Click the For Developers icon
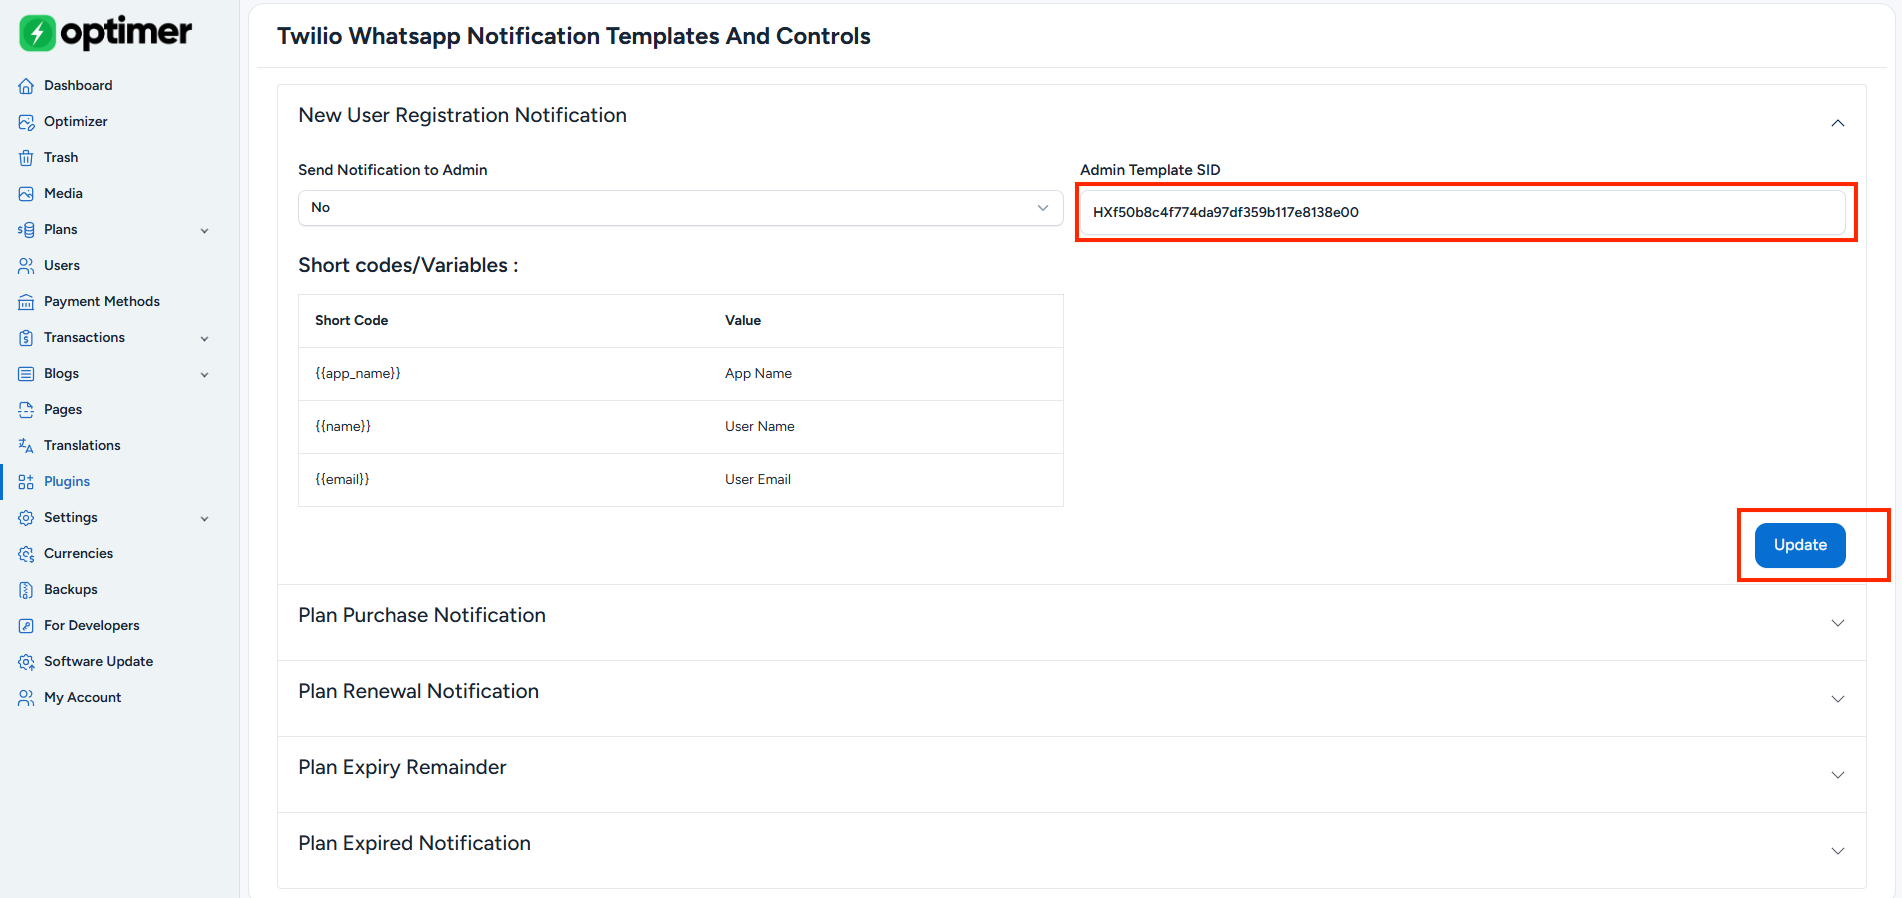 [26, 626]
